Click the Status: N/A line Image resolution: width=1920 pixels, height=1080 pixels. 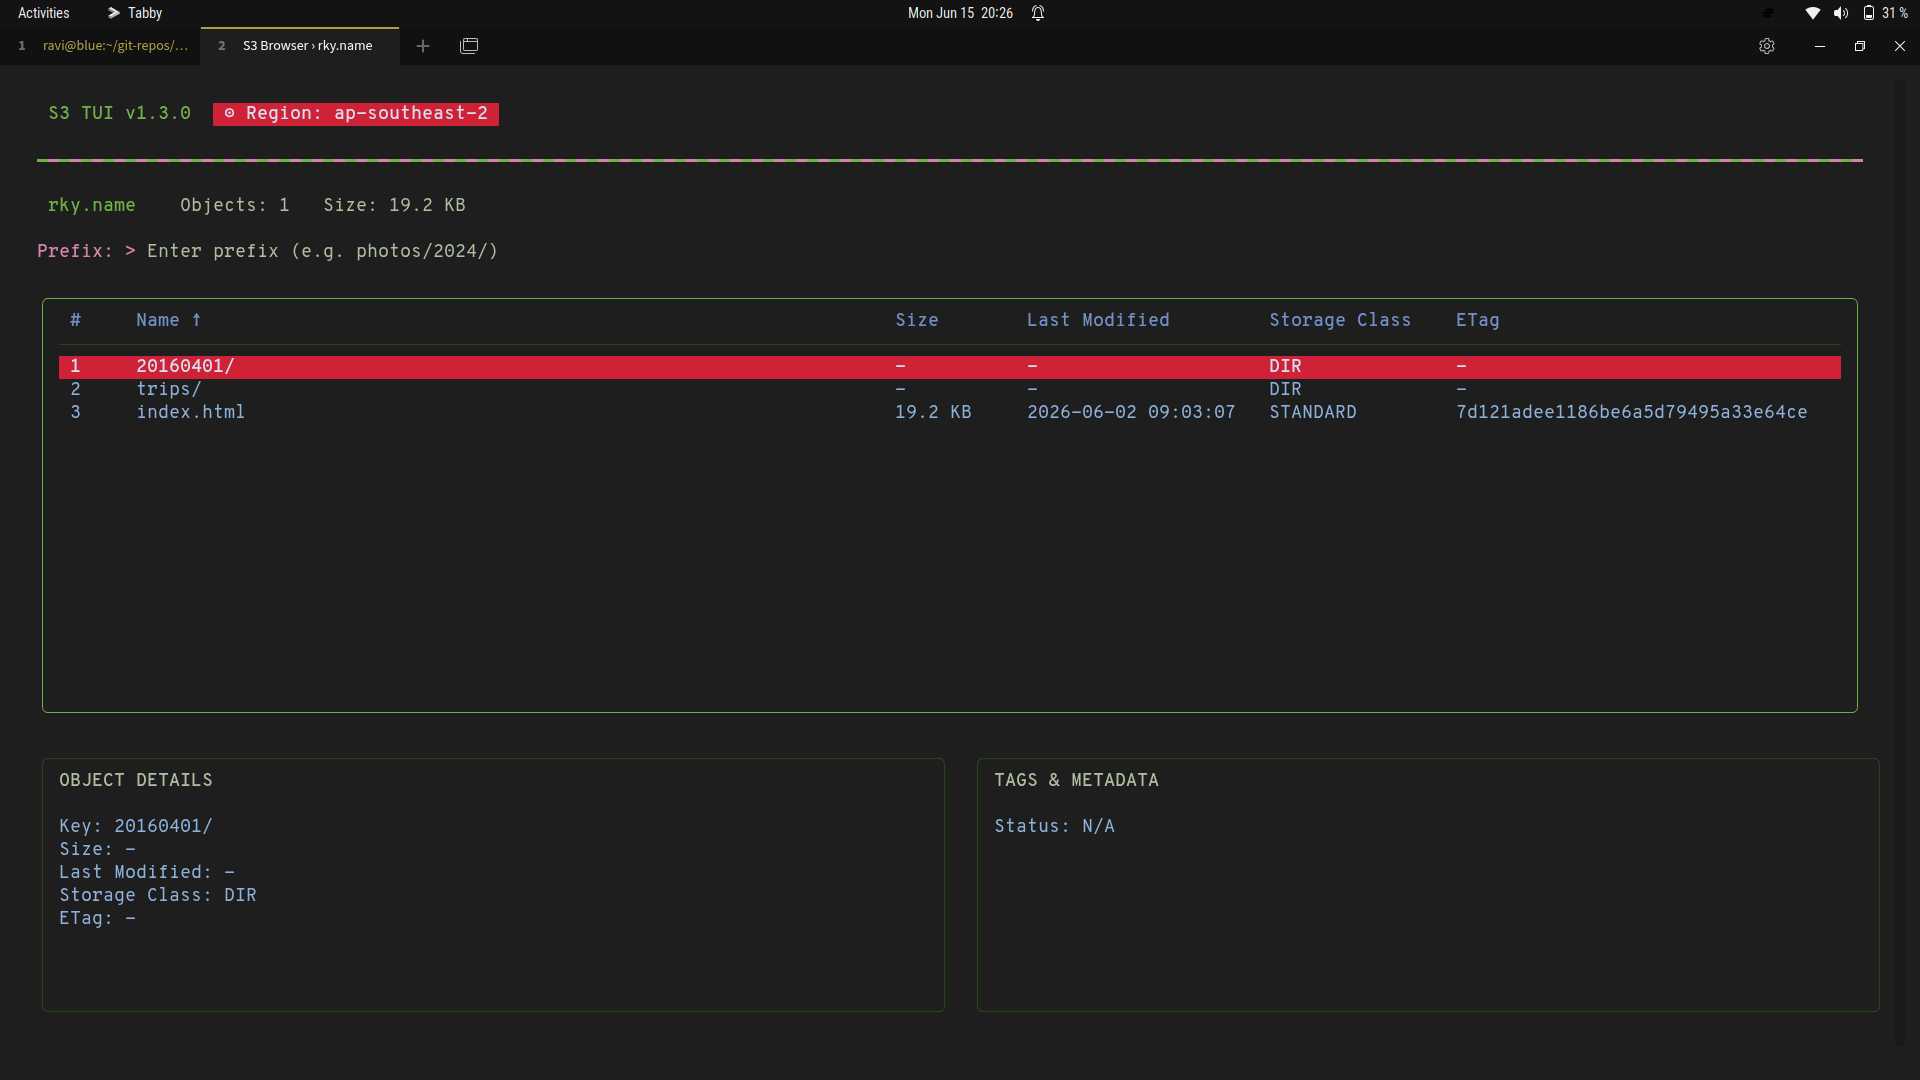(1054, 826)
